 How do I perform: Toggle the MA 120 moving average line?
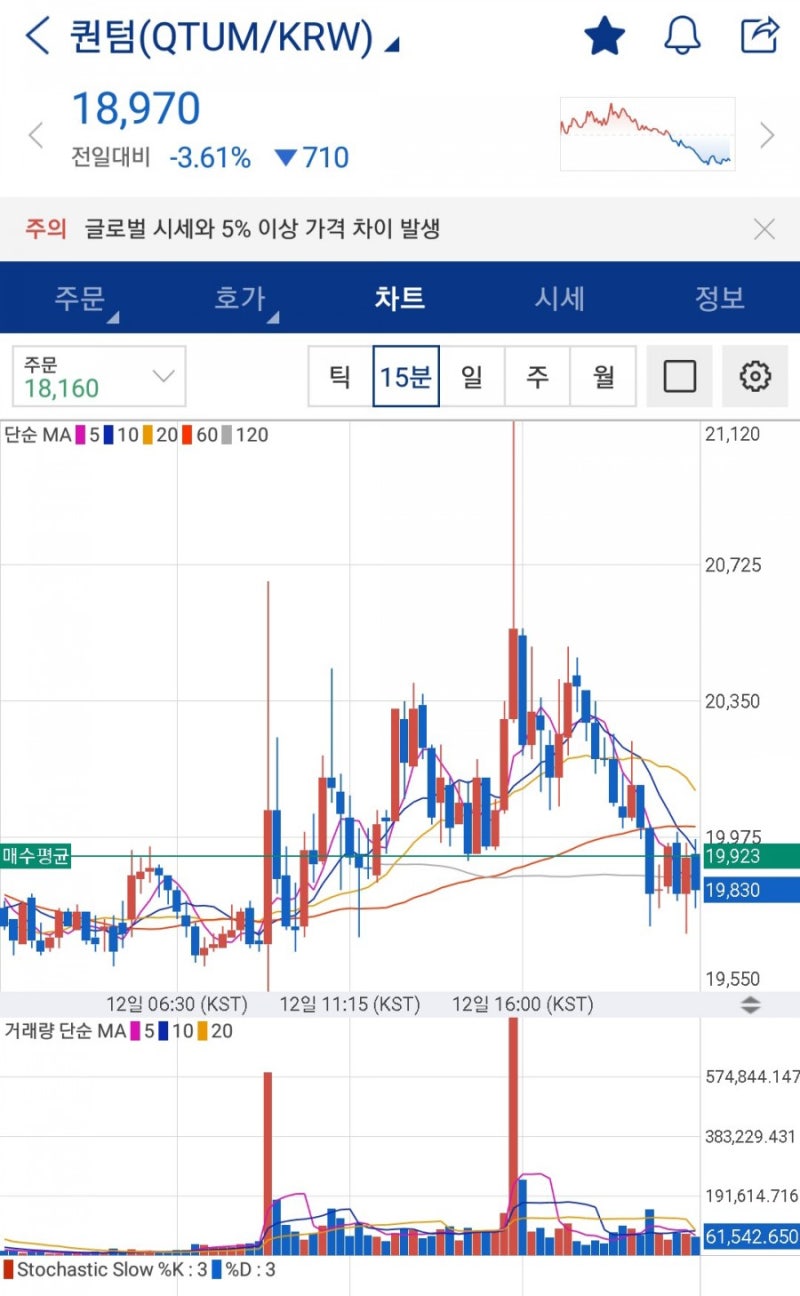pos(238,435)
